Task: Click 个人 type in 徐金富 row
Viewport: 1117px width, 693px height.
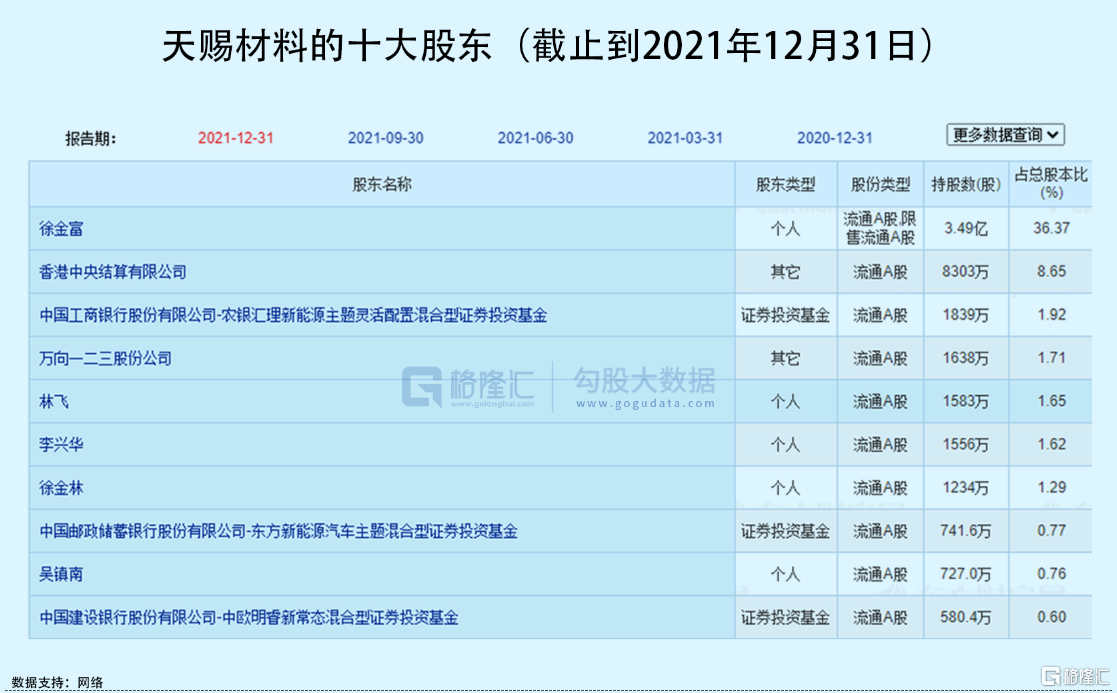Action: pyautogui.click(x=786, y=229)
